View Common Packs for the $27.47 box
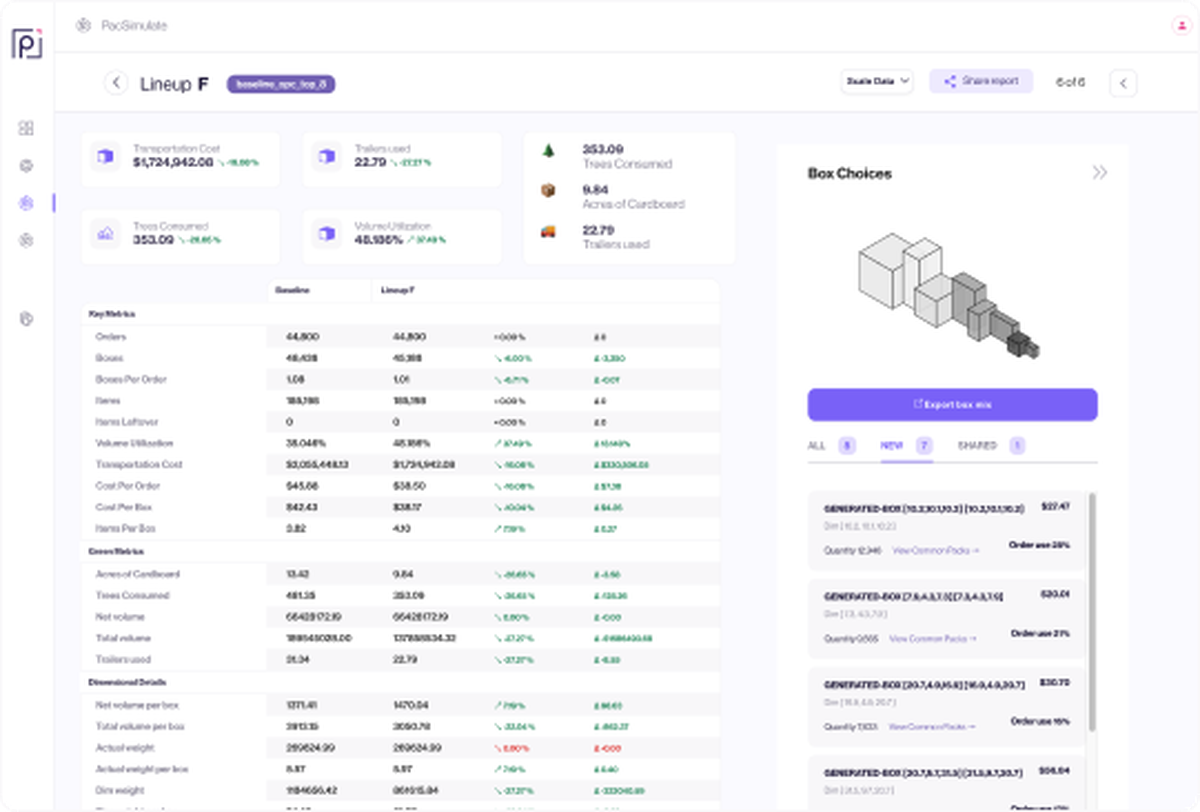This screenshot has width=1200, height=812. [935, 550]
